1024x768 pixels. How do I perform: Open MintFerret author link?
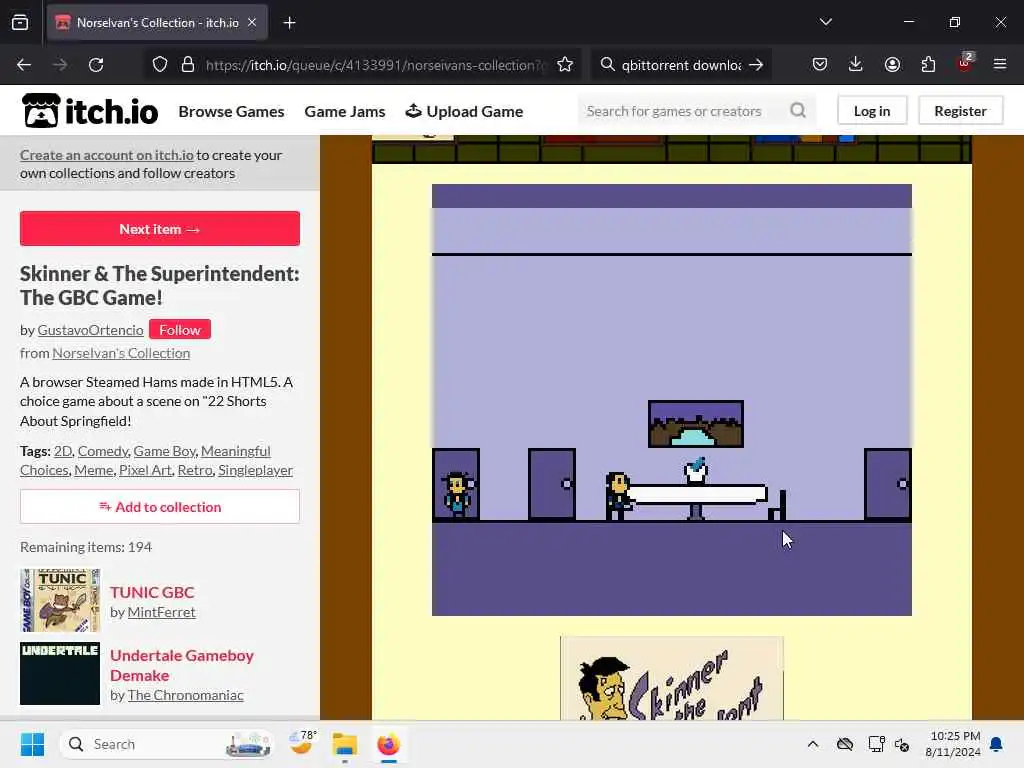coord(161,612)
